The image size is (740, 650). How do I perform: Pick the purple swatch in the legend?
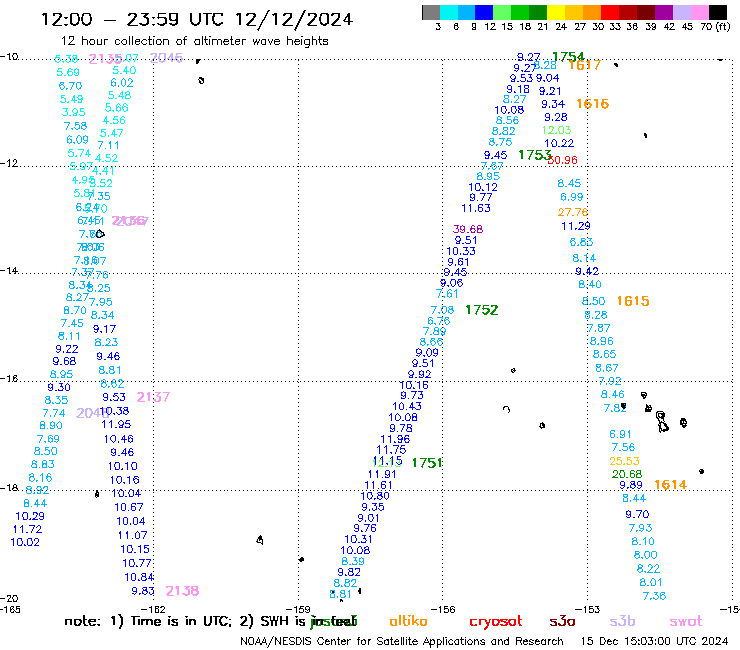coord(664,12)
